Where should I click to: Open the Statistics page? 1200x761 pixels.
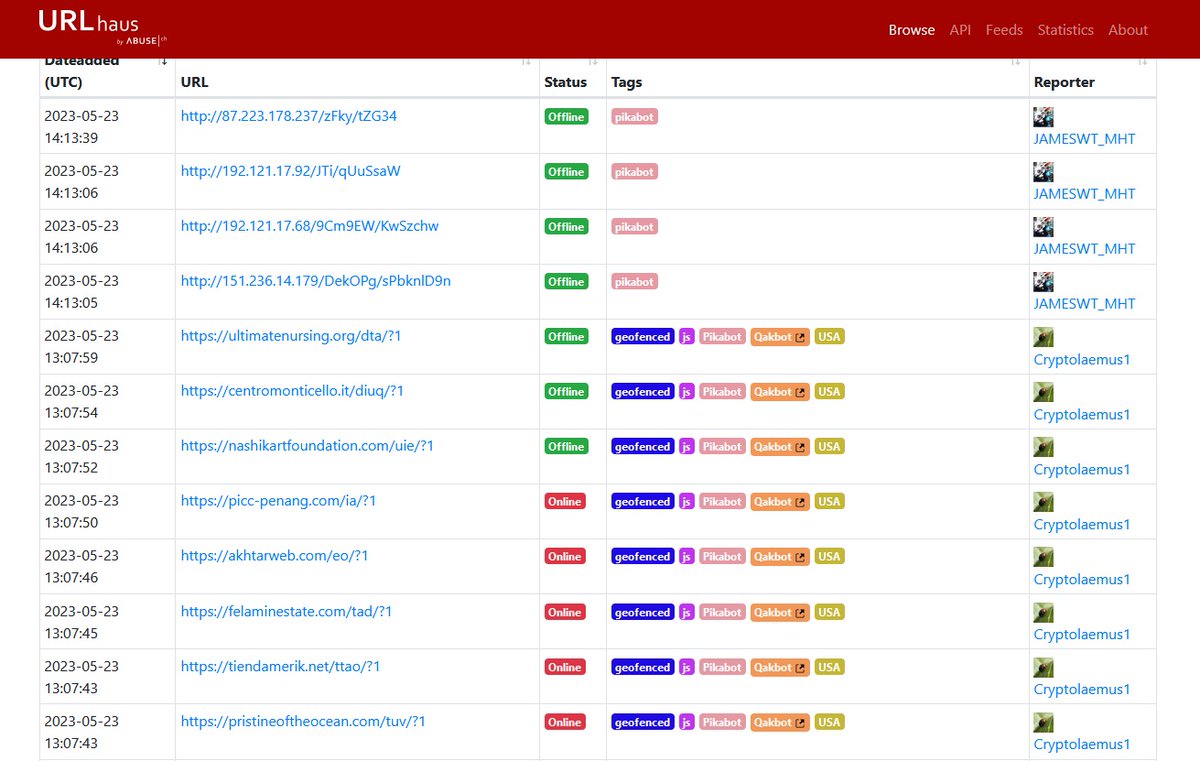(x=1065, y=30)
